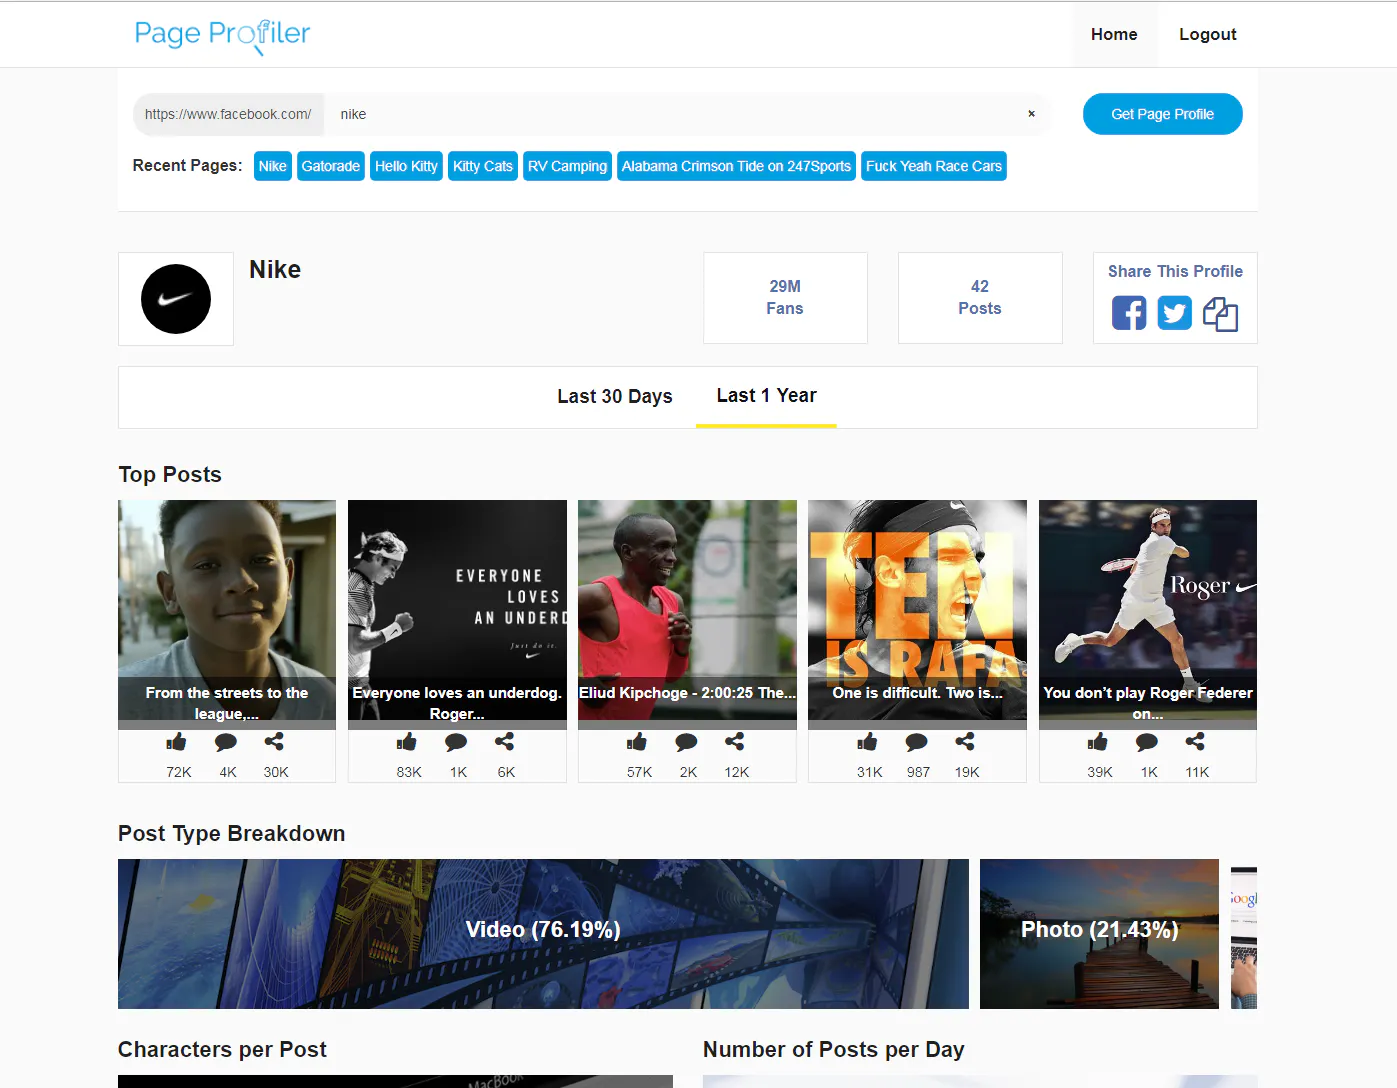Click the 57K likes count
1397x1088 pixels.
click(639, 772)
